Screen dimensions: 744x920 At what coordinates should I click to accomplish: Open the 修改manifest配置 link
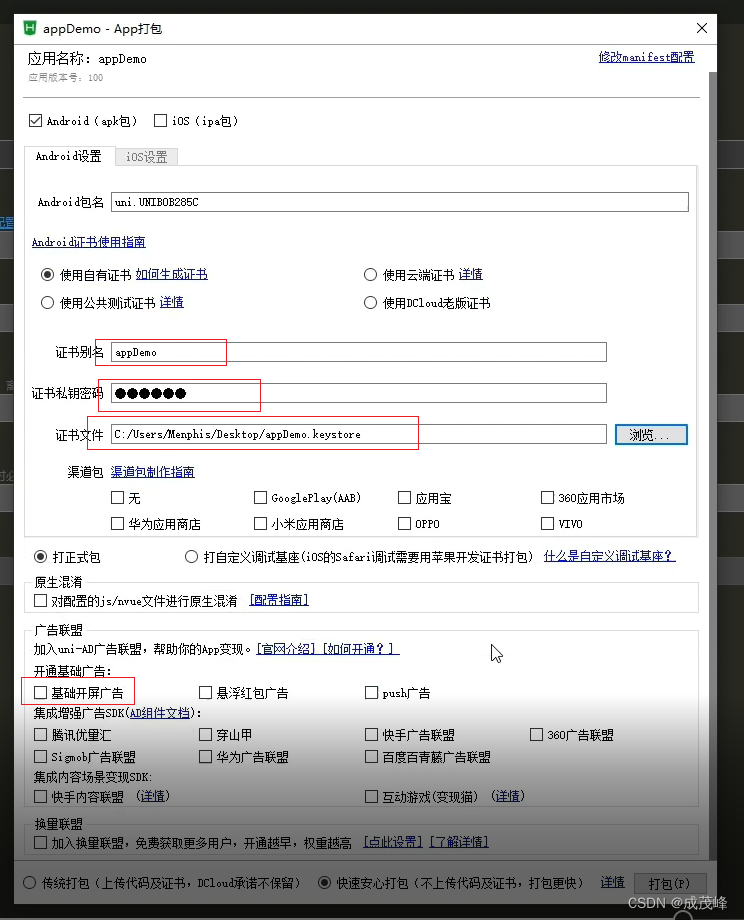tap(647, 57)
